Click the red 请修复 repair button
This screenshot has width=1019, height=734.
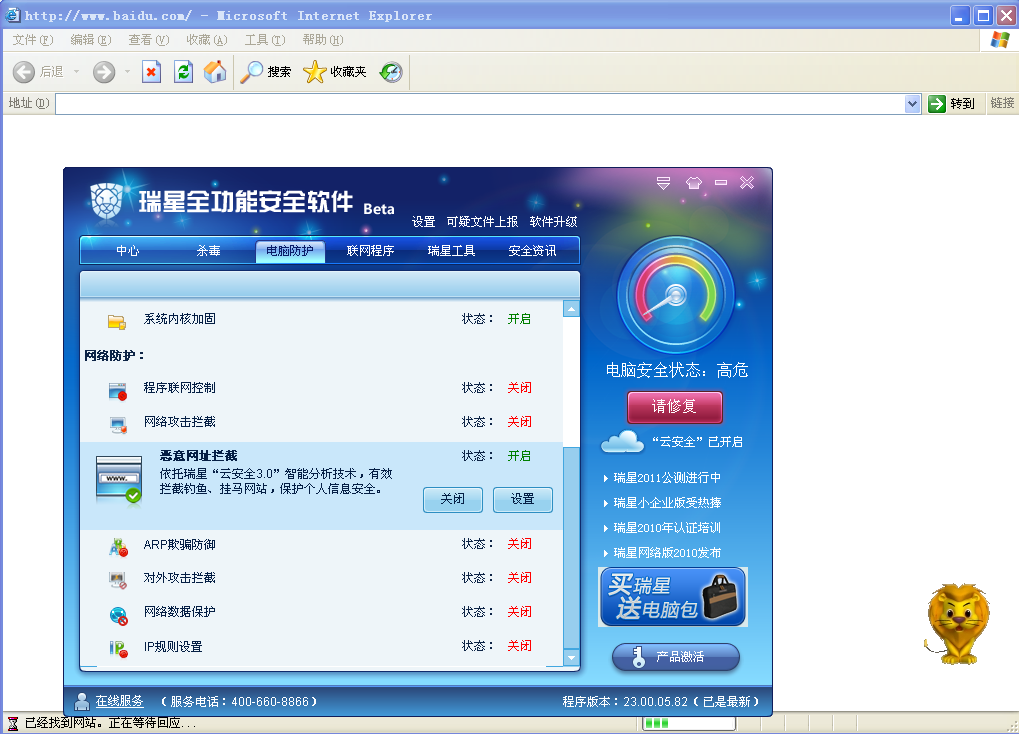675,407
